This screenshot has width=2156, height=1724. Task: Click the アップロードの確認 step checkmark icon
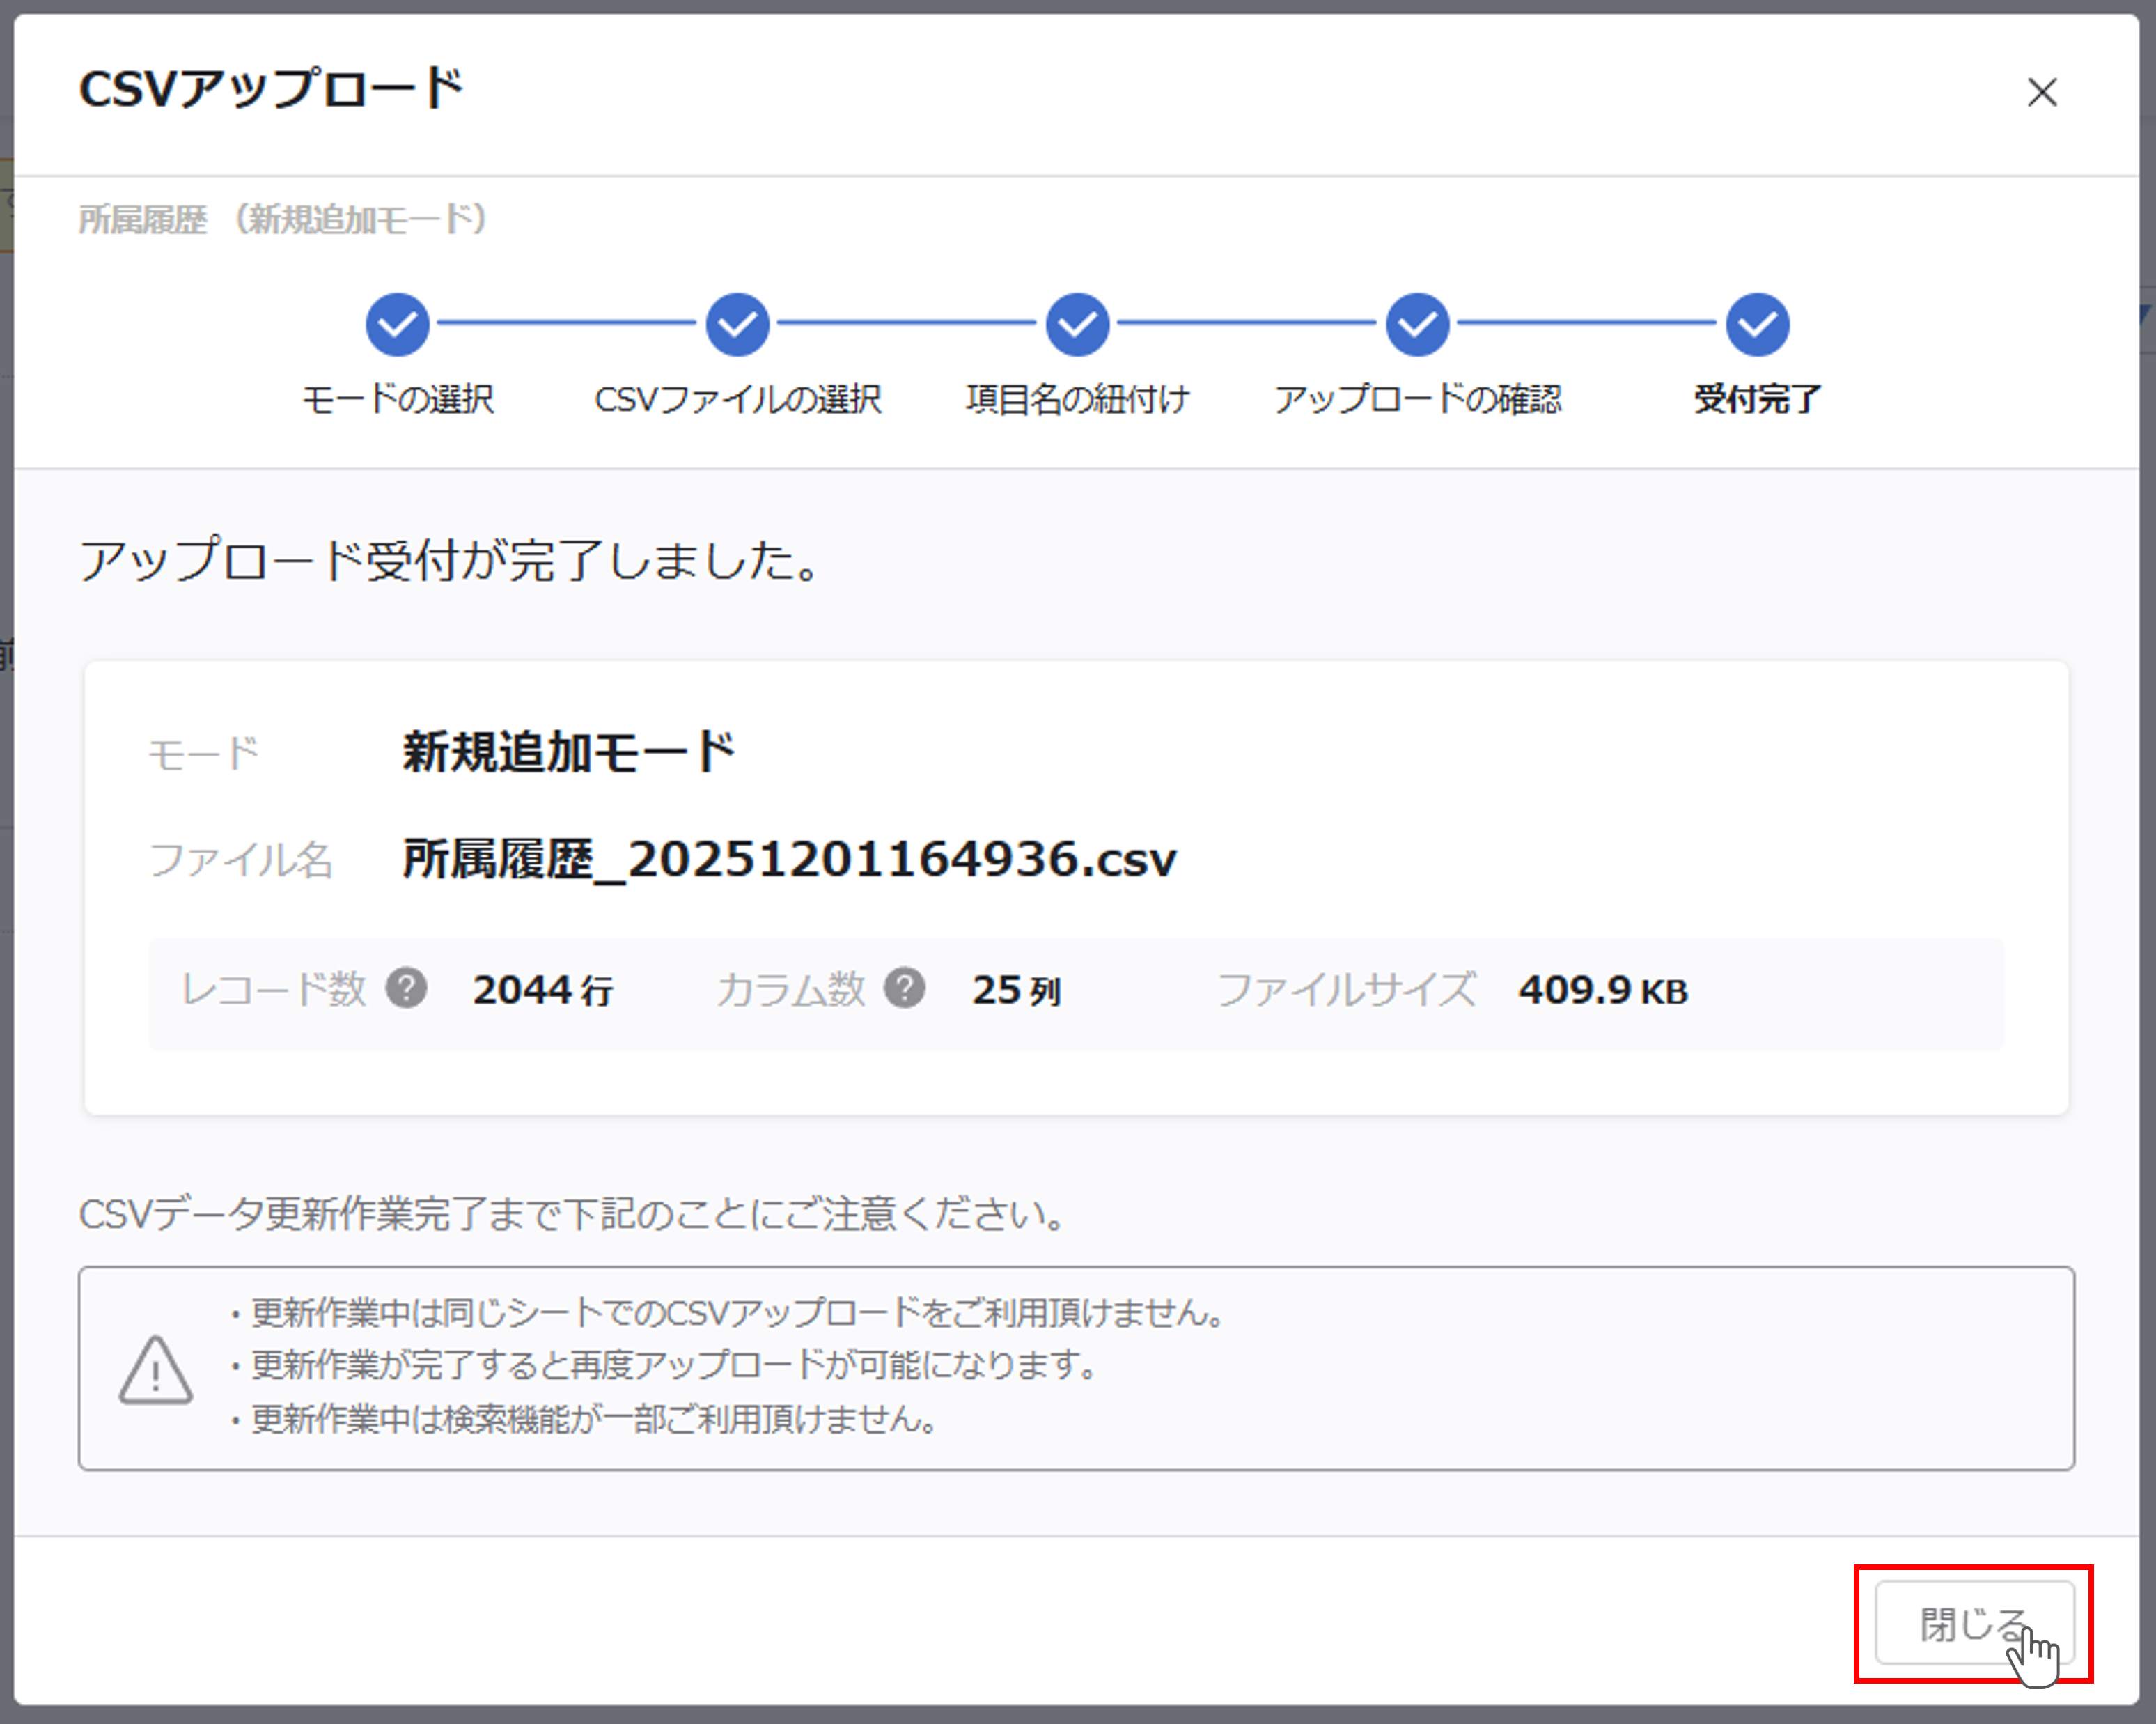click(1417, 324)
